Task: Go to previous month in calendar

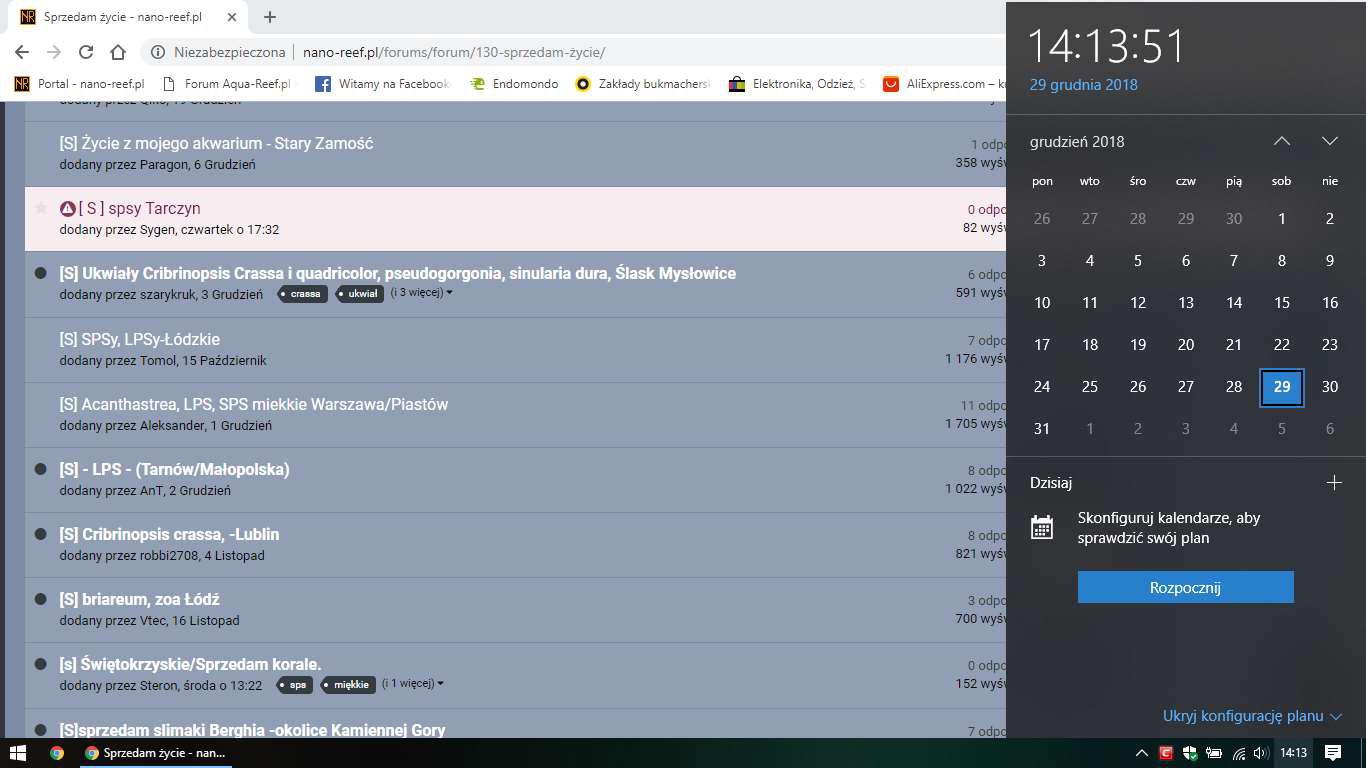Action: click(1281, 141)
